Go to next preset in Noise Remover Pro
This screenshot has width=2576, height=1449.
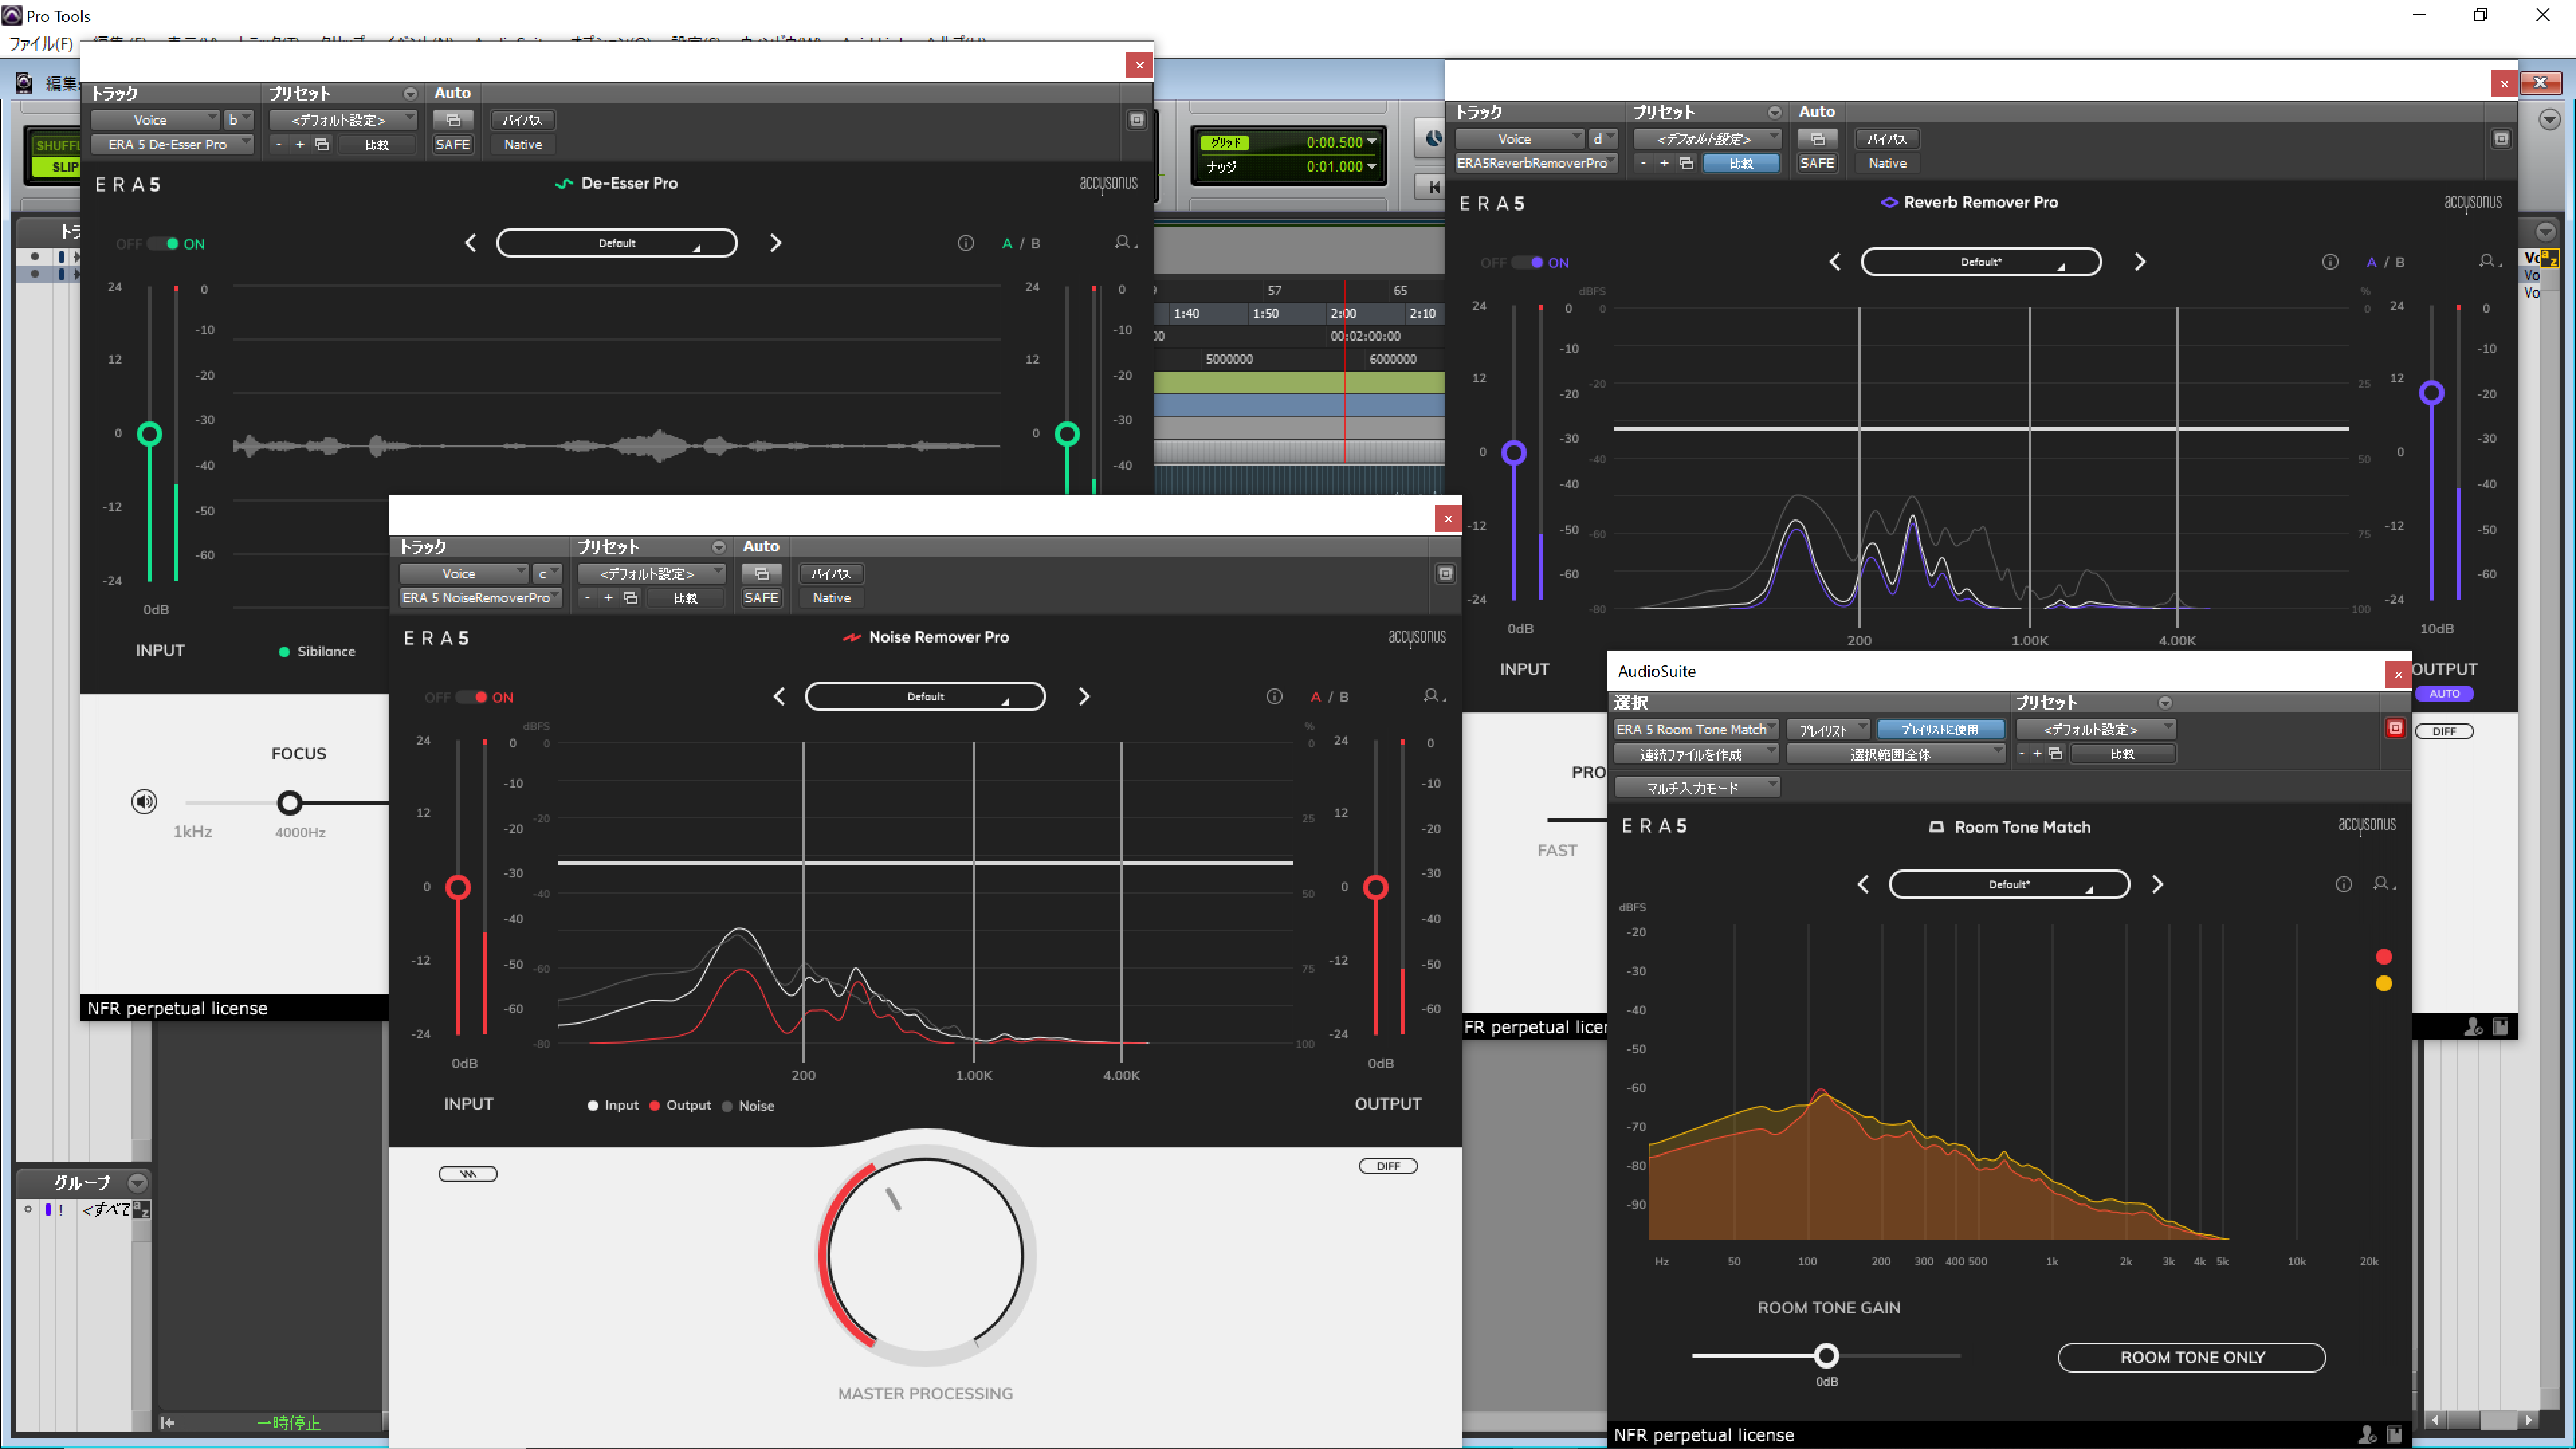1084,696
